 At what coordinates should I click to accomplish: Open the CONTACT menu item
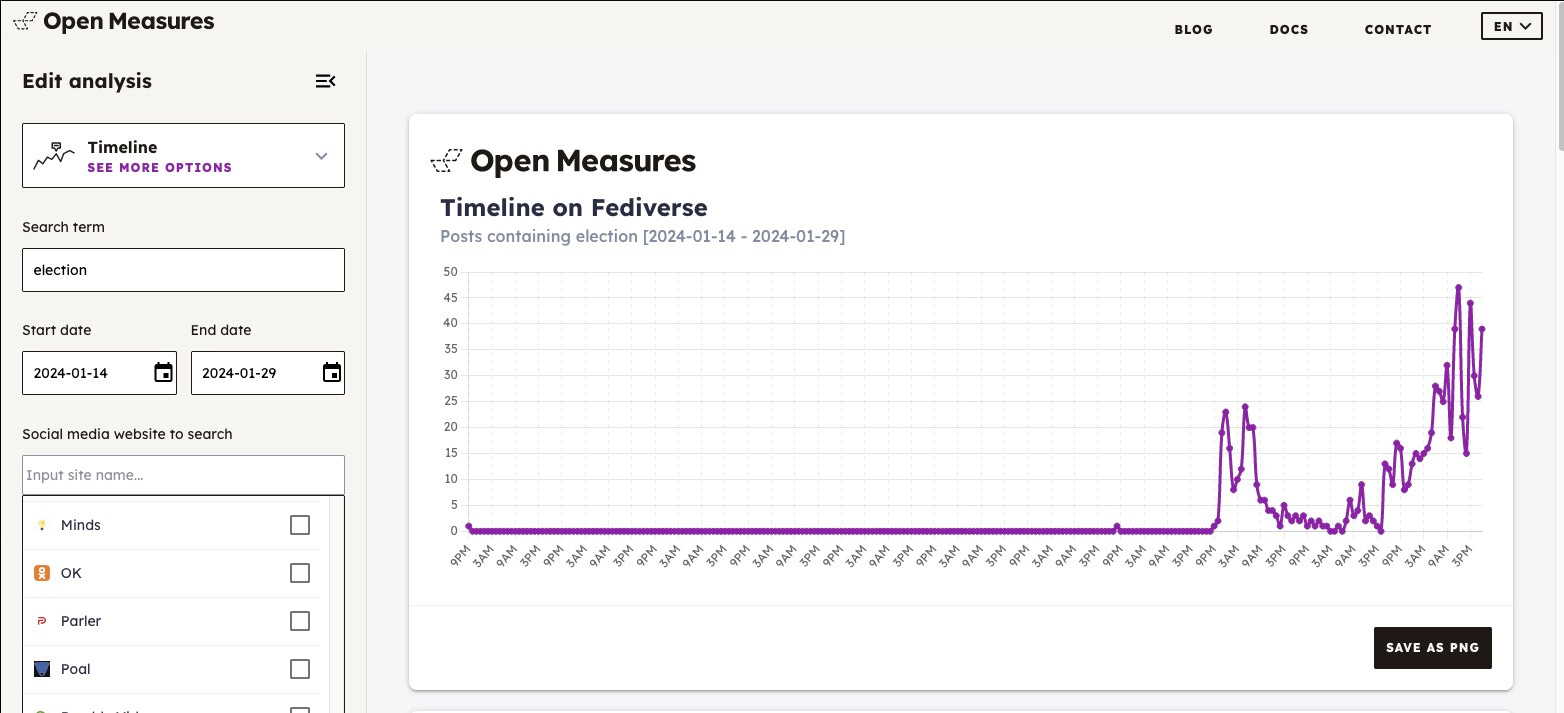(x=1398, y=29)
